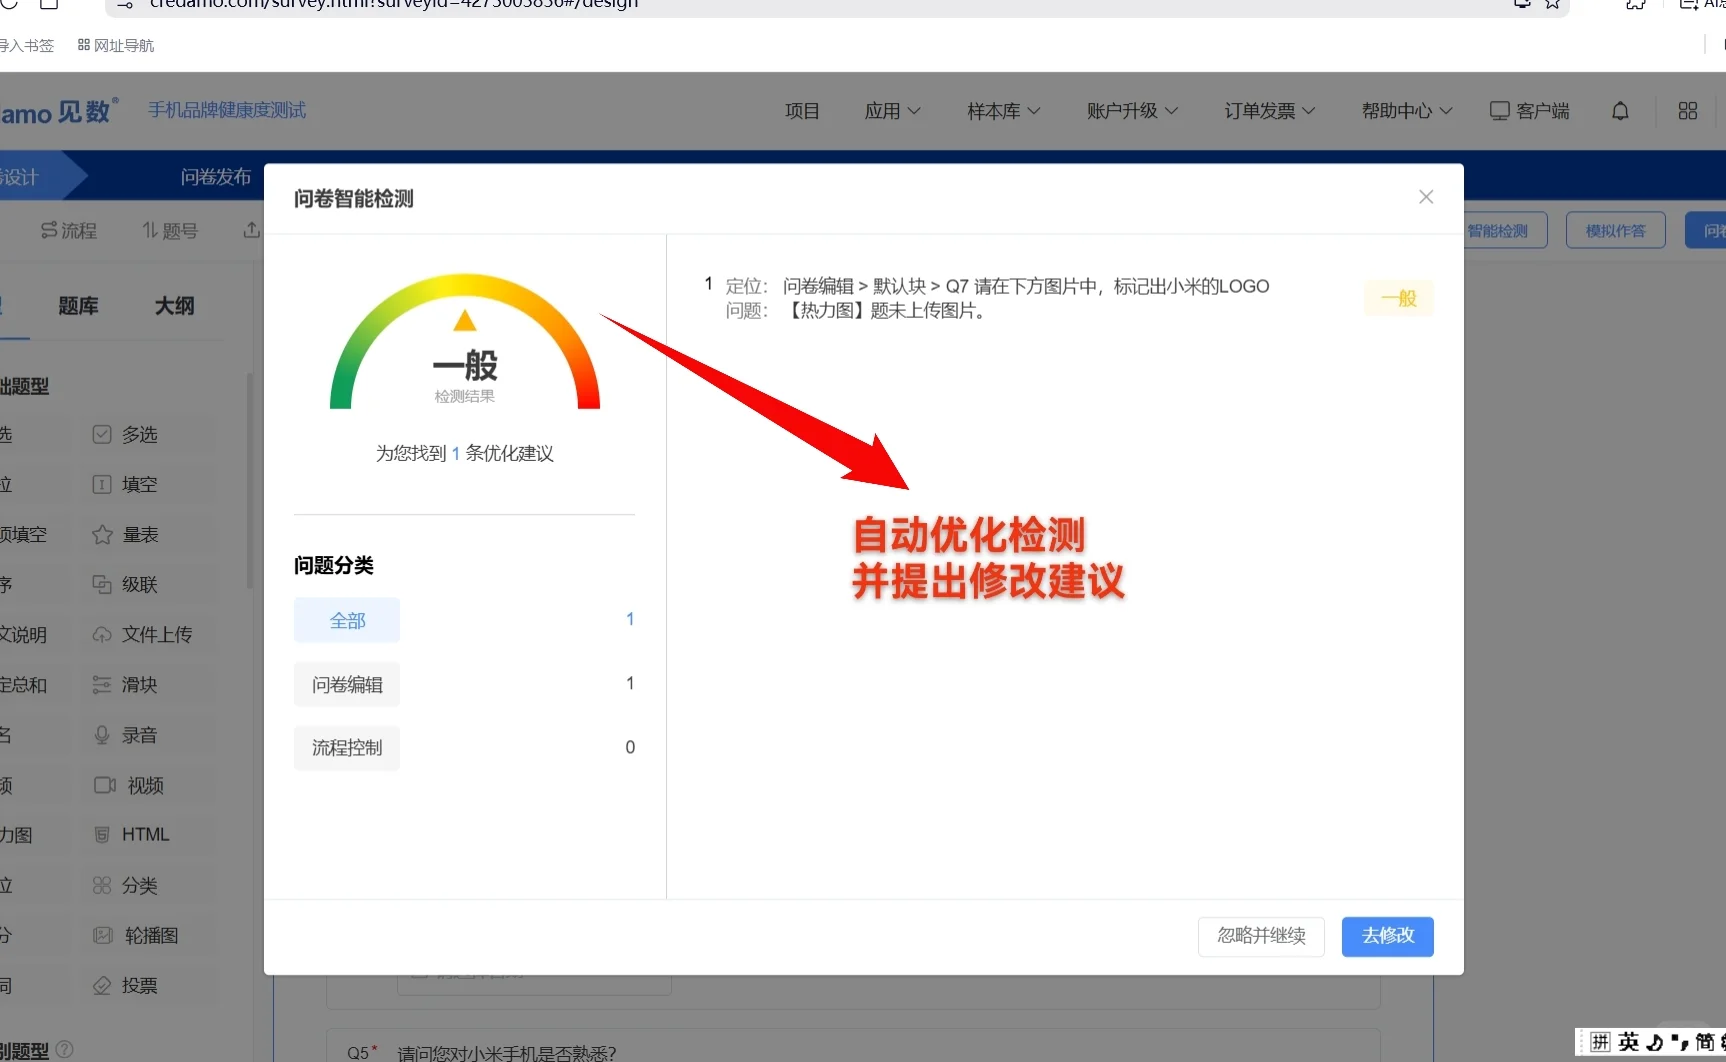Toggle the bookmark star in address bar
The width and height of the screenshot is (1726, 1062).
(x=1553, y=4)
